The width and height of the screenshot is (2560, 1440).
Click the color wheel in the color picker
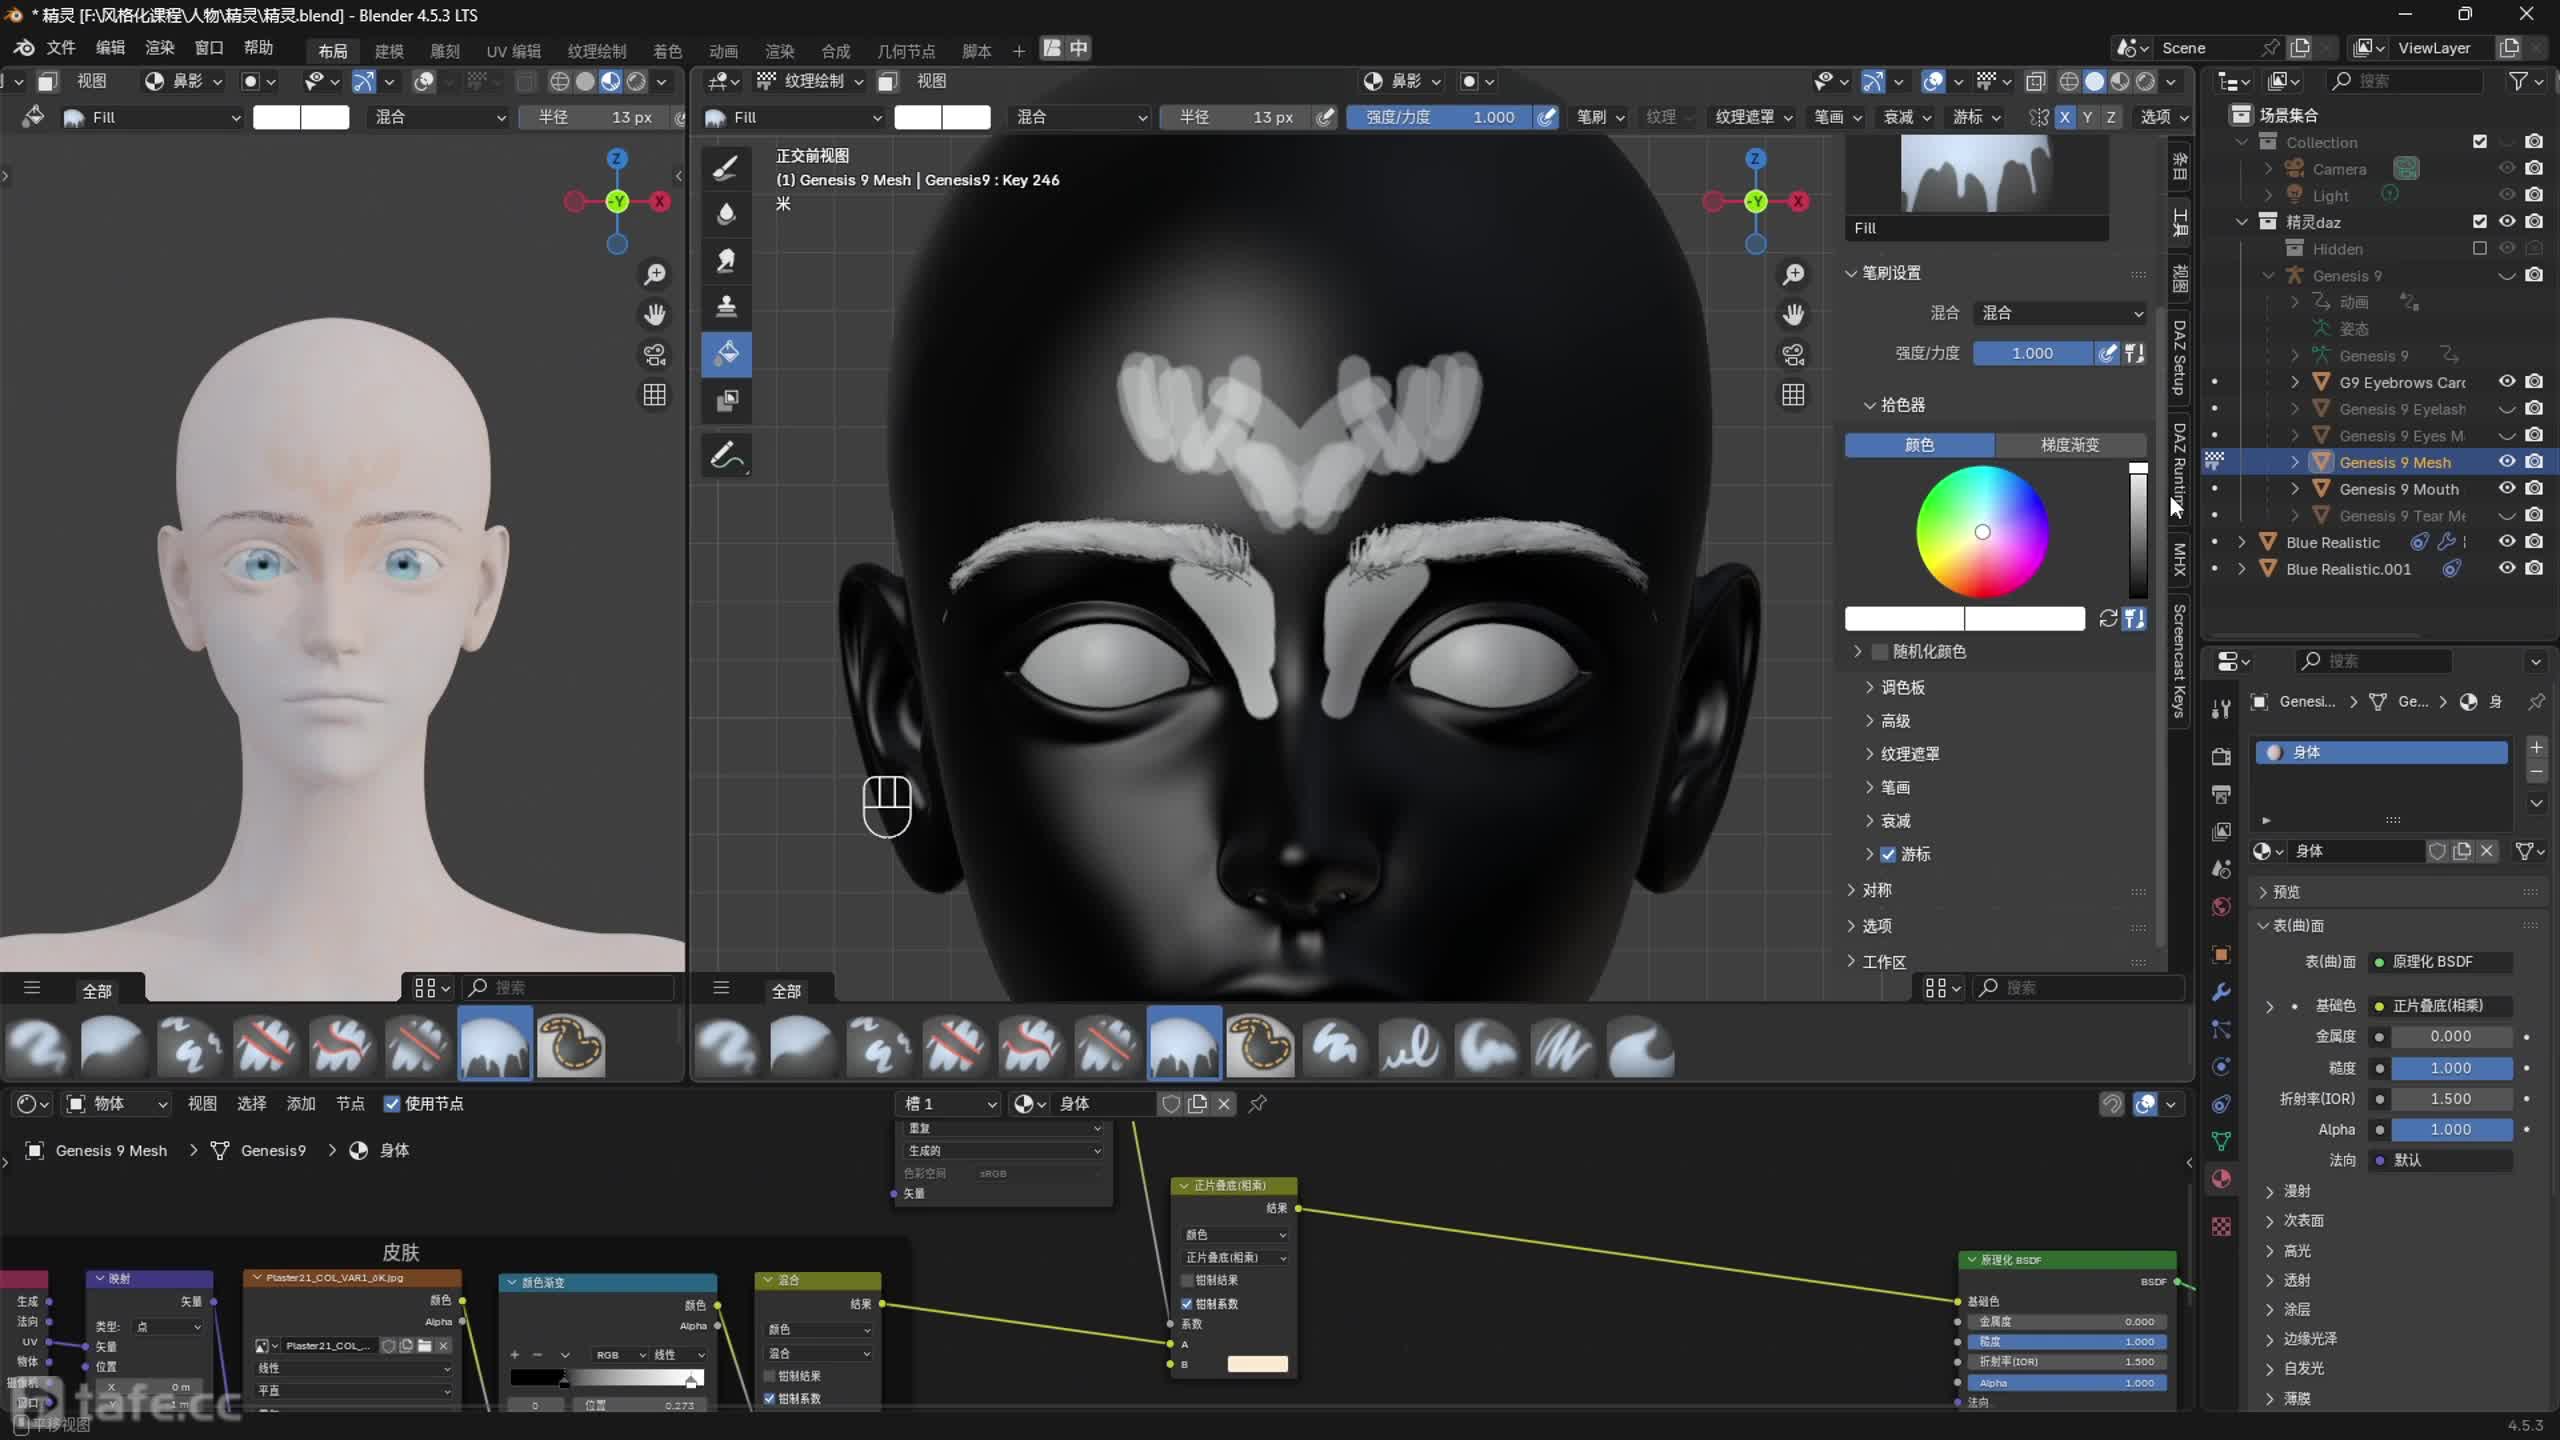[x=1981, y=531]
